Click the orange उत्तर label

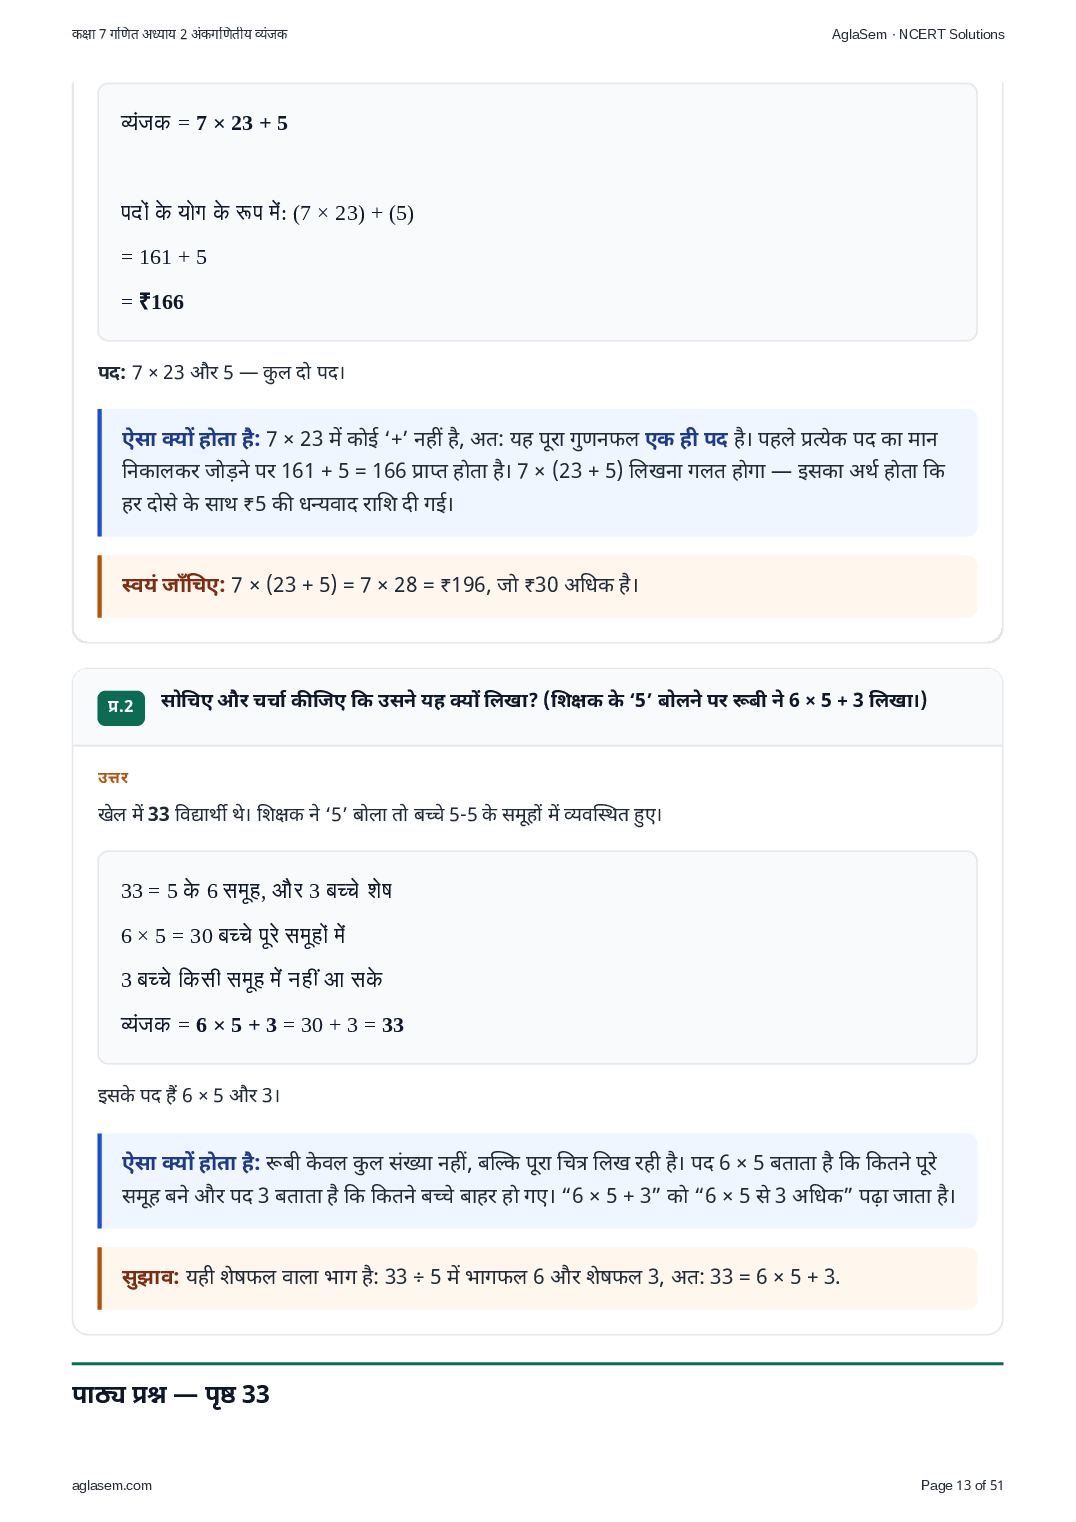(x=113, y=777)
